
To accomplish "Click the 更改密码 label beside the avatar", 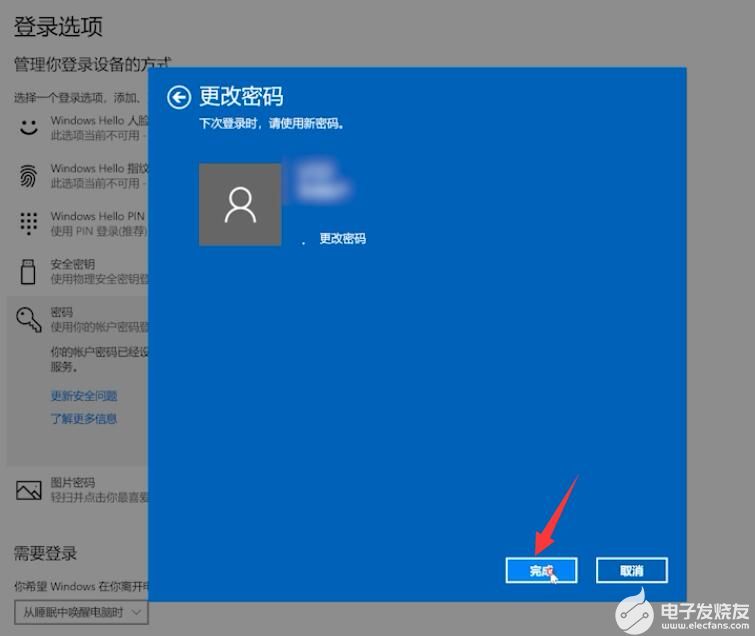I will (343, 238).
